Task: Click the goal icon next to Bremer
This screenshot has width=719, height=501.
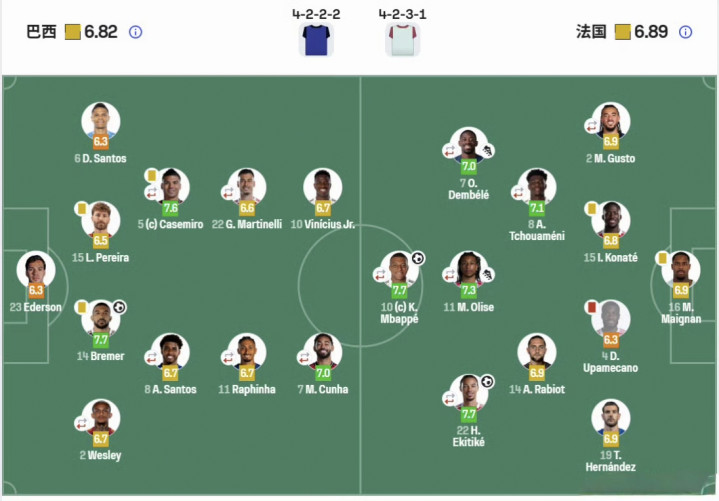Action: [x=119, y=307]
